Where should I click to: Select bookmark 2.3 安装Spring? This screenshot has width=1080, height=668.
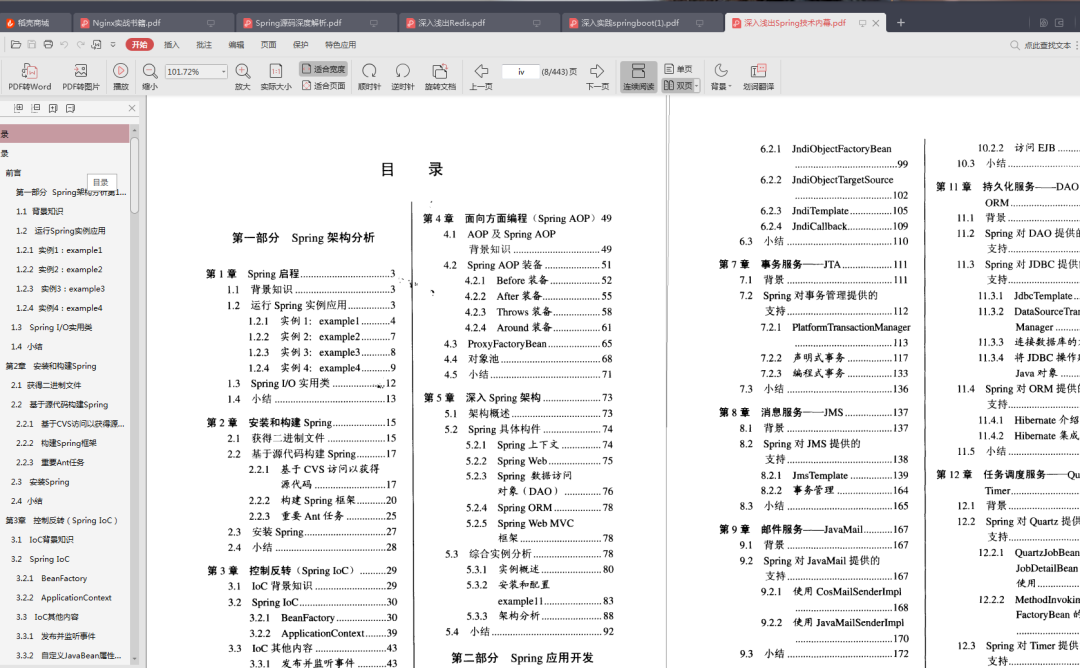(40, 482)
